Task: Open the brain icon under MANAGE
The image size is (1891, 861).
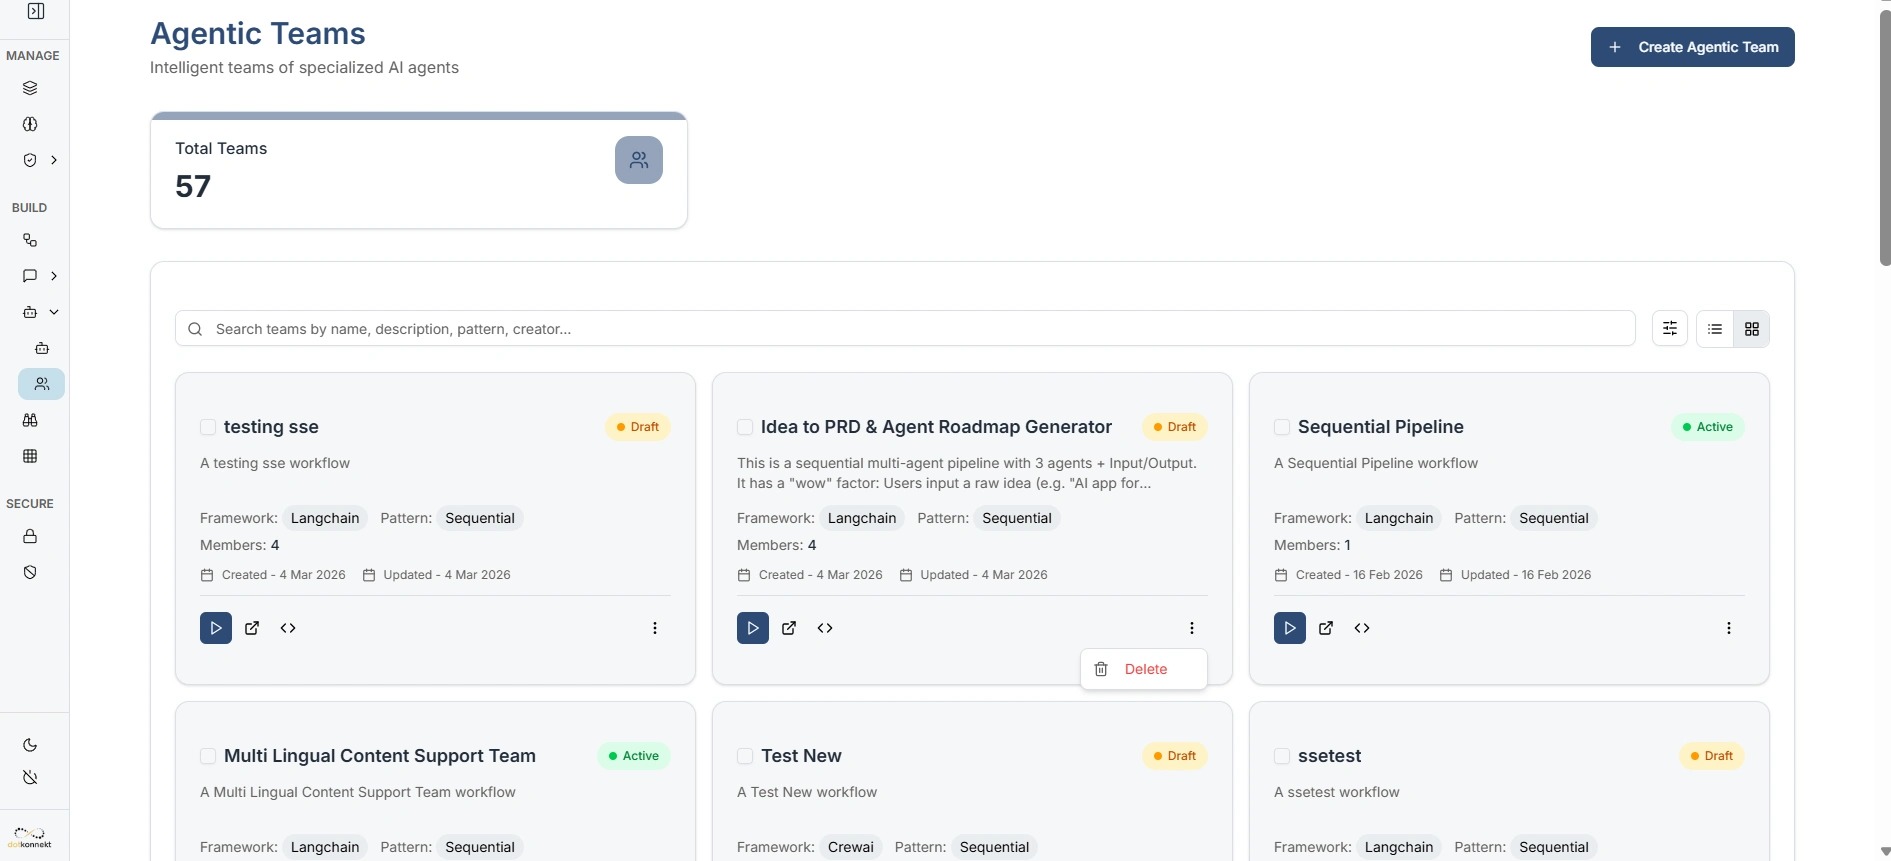Action: (x=30, y=124)
